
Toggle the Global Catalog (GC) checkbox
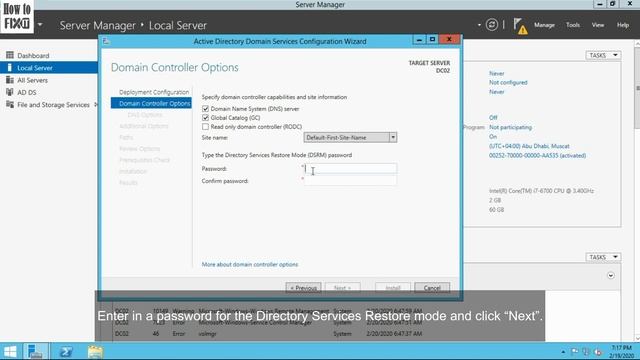[x=205, y=118]
